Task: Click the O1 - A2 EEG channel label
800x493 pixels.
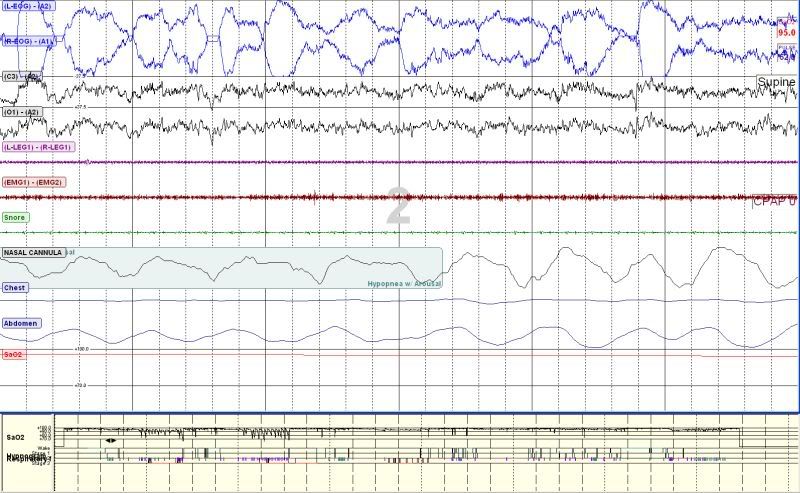Action: 22,112
